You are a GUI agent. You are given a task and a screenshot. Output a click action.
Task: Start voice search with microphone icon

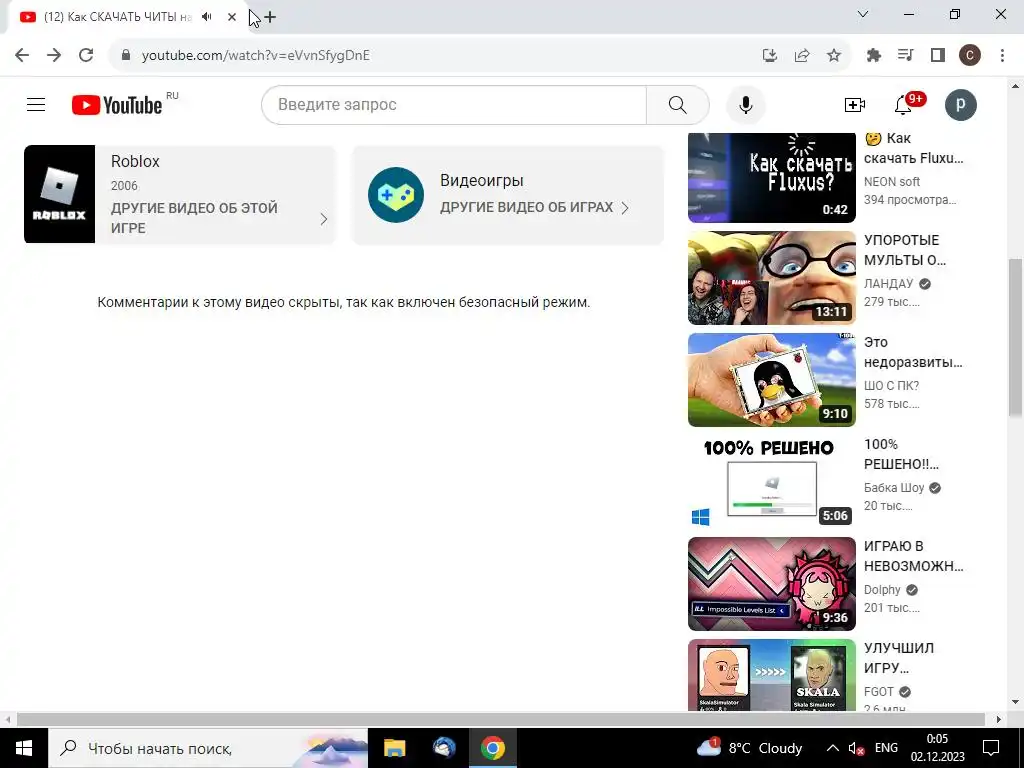[745, 104]
